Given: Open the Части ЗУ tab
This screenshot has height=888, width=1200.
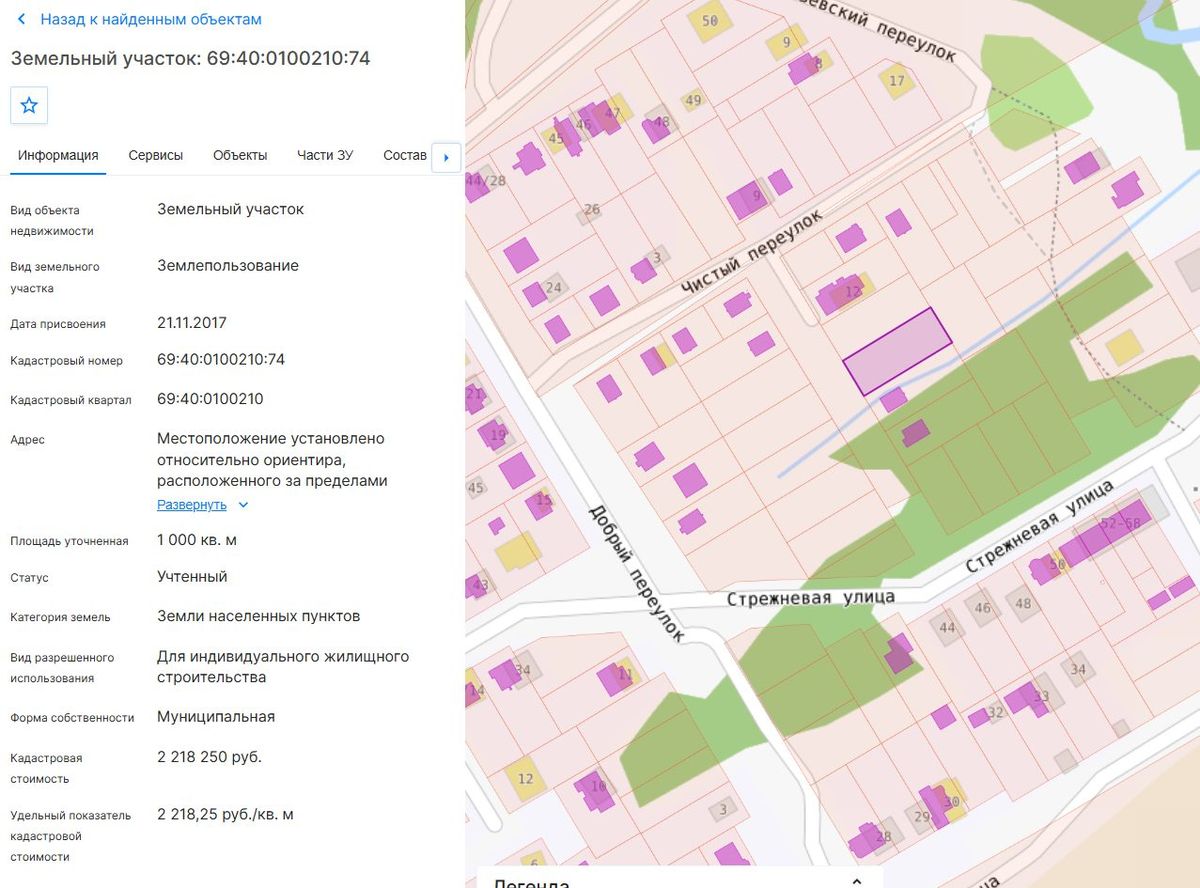Looking at the screenshot, I should (325, 155).
